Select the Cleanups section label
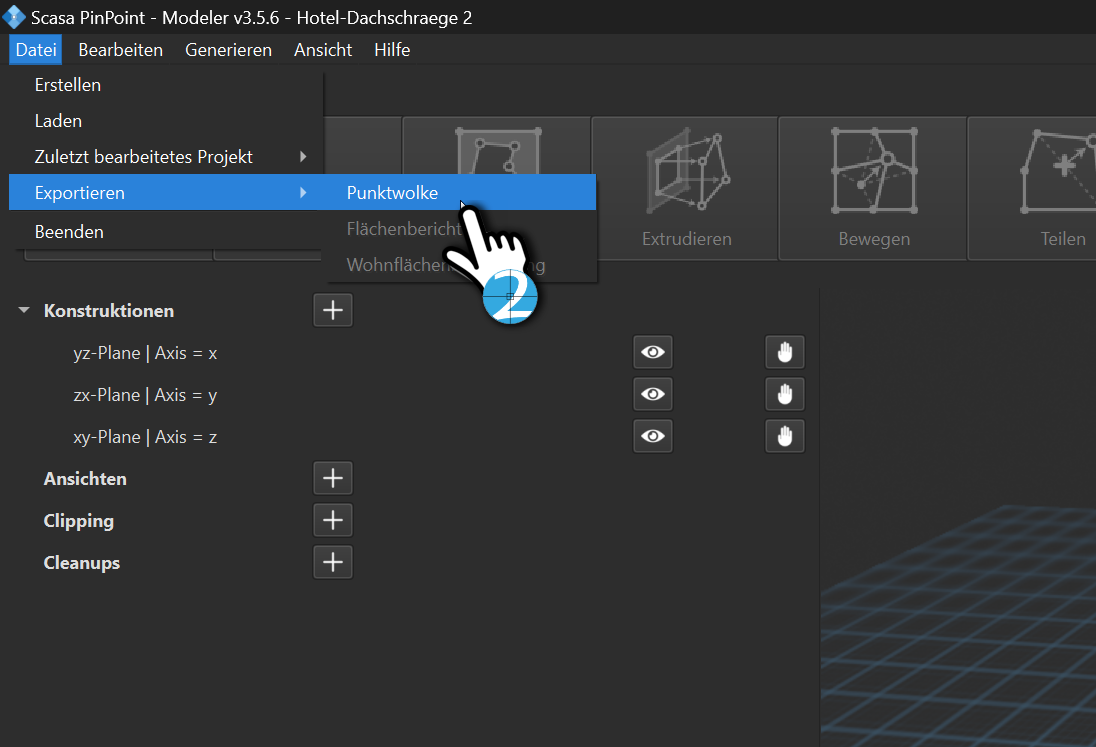The width and height of the screenshot is (1096, 747). [x=82, y=563]
